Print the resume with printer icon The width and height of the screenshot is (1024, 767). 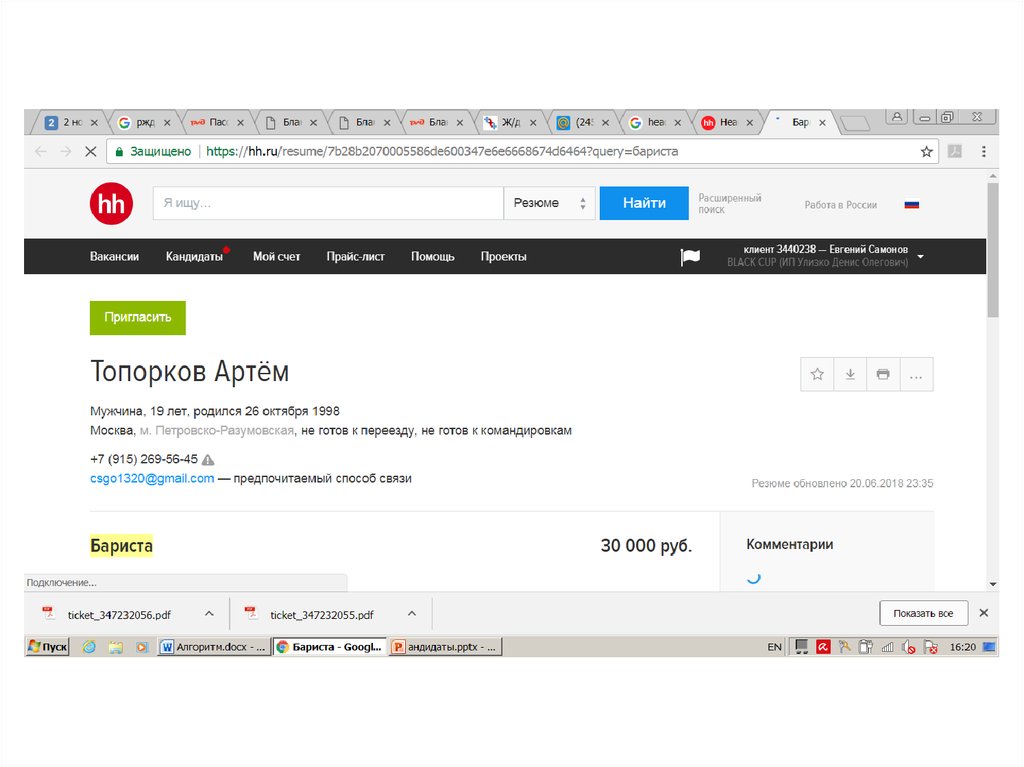[x=883, y=374]
